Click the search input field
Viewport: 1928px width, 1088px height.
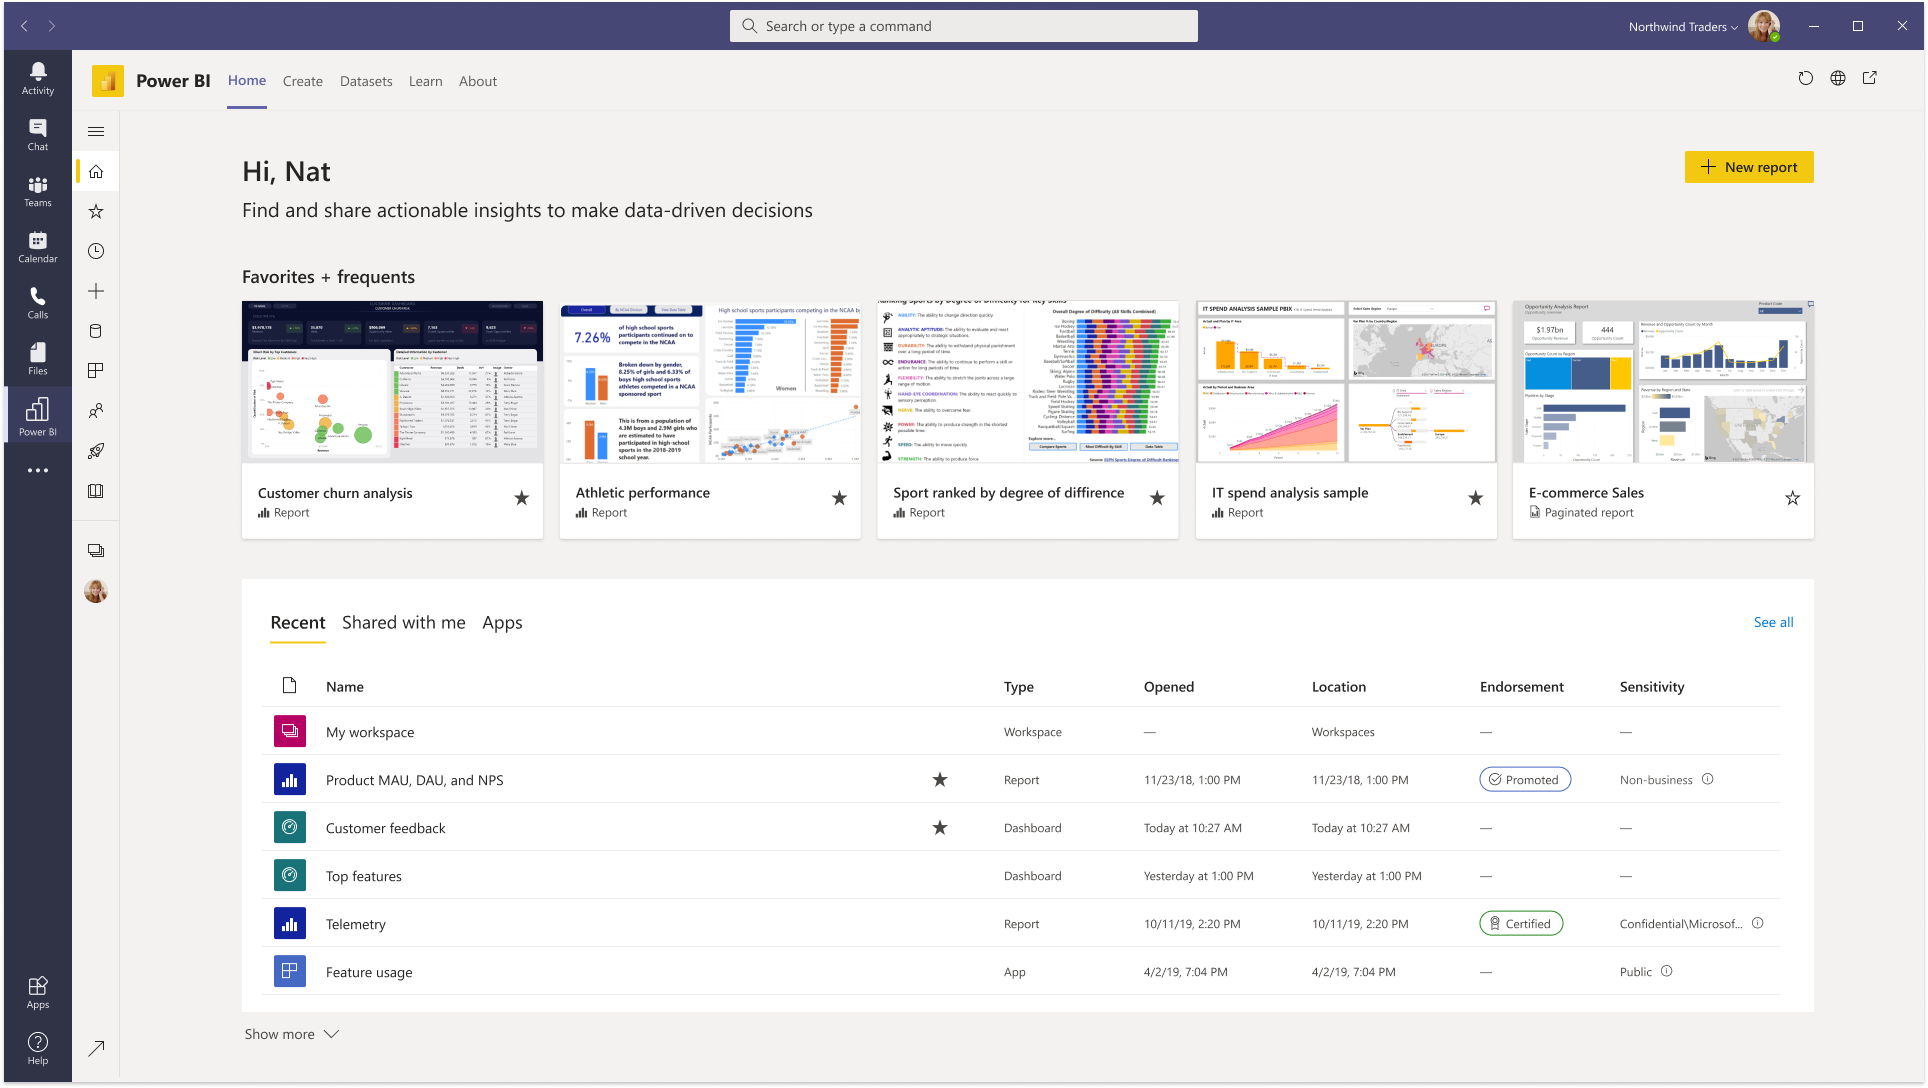click(x=963, y=25)
